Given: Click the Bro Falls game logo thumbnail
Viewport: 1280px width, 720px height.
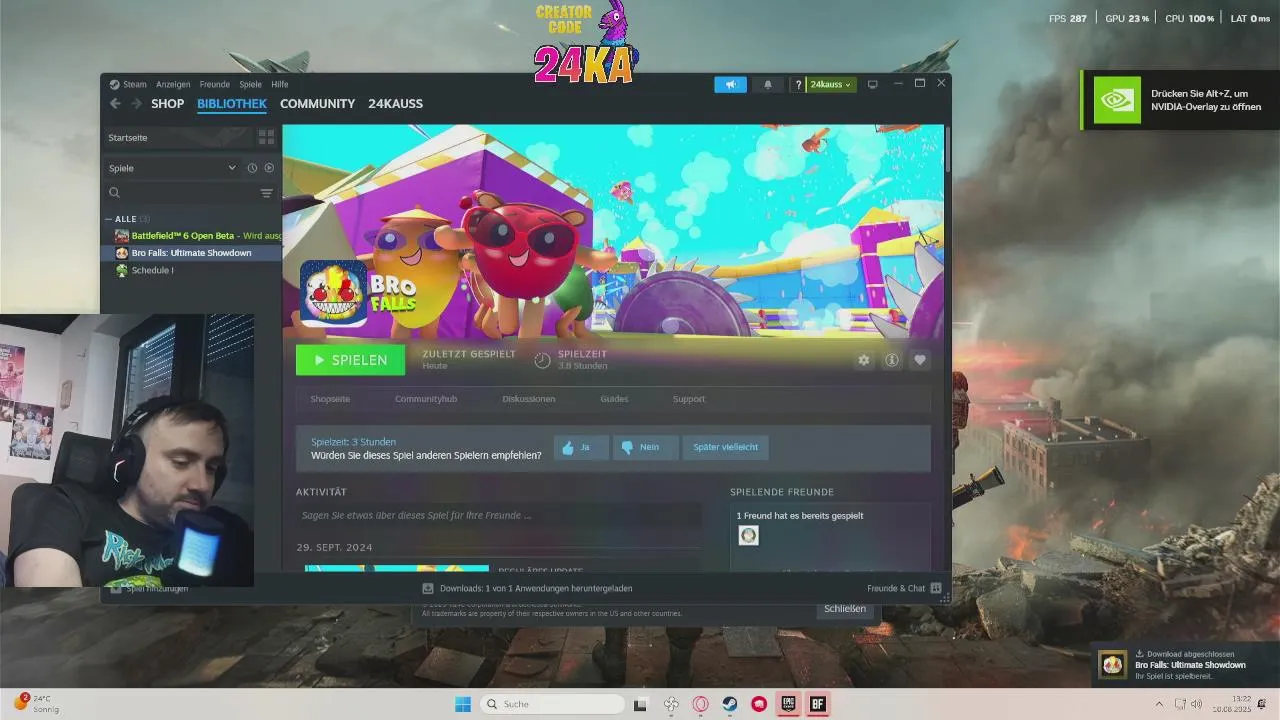Looking at the screenshot, I should click(333, 293).
